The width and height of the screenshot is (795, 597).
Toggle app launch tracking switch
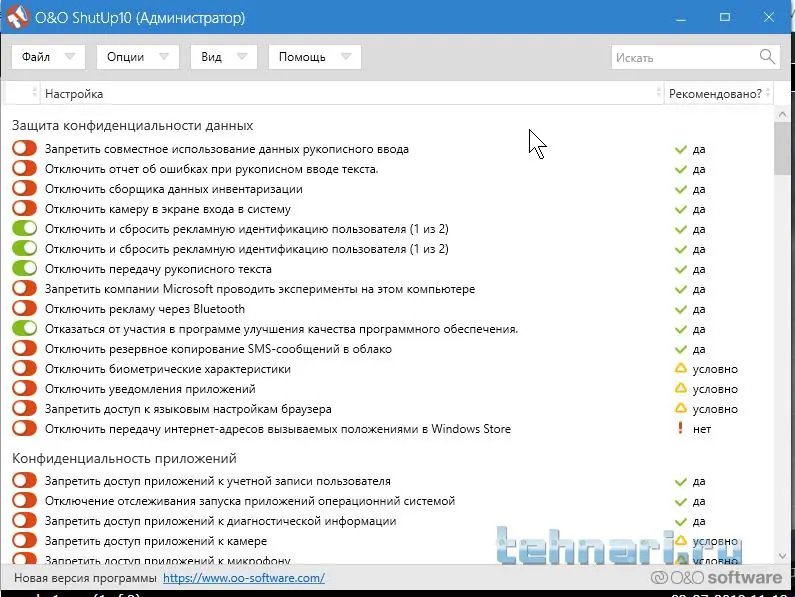pos(24,500)
